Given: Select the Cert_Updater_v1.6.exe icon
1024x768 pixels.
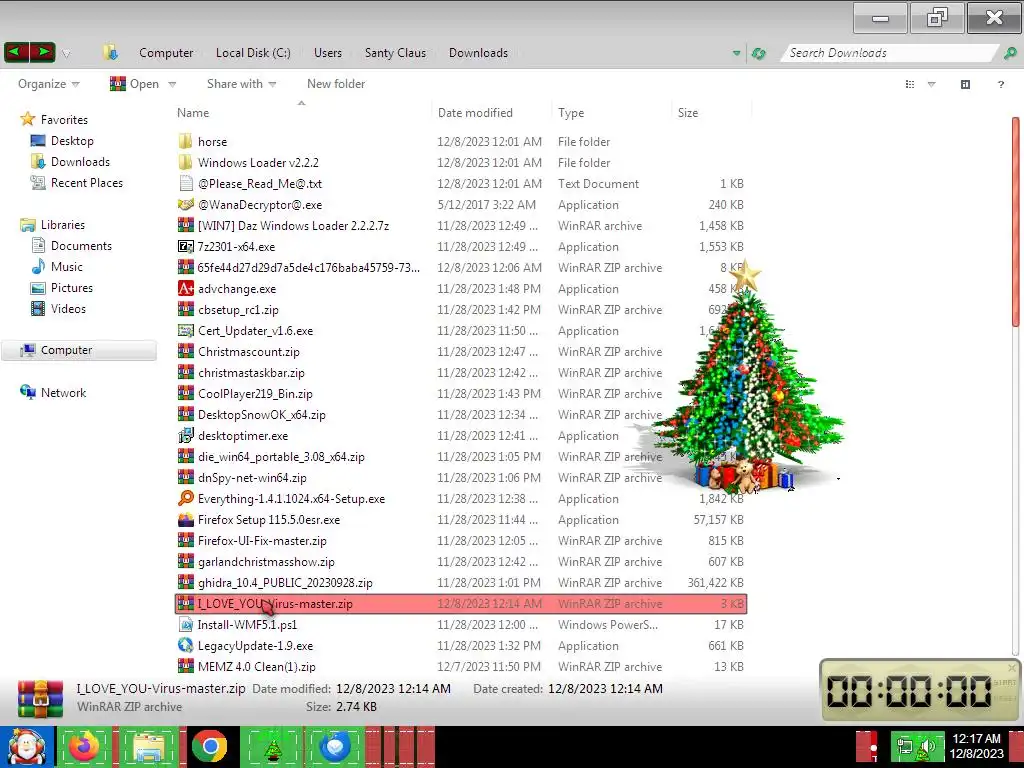Looking at the screenshot, I should [x=185, y=330].
